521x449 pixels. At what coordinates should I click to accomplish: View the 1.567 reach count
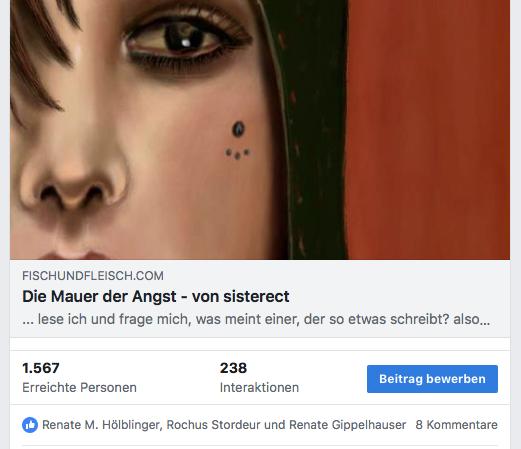(41, 368)
